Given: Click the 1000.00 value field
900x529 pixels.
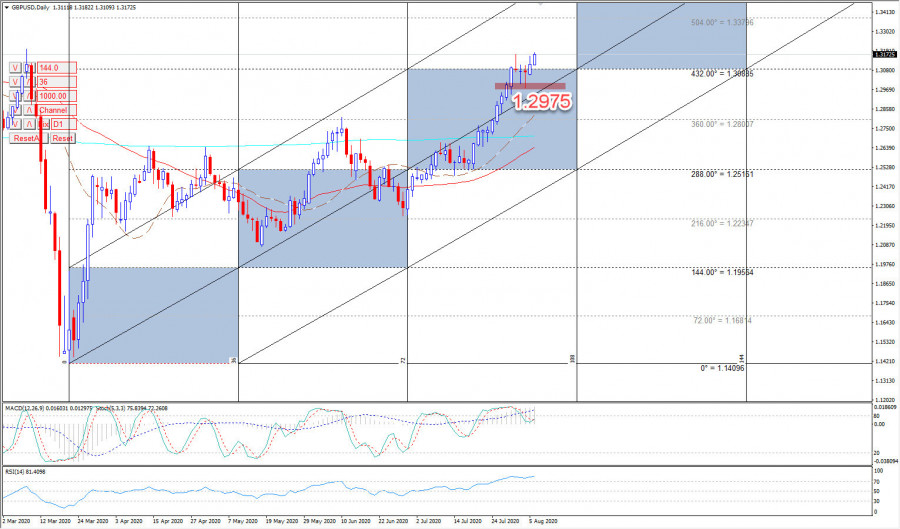Looking at the screenshot, I should 57,96.
